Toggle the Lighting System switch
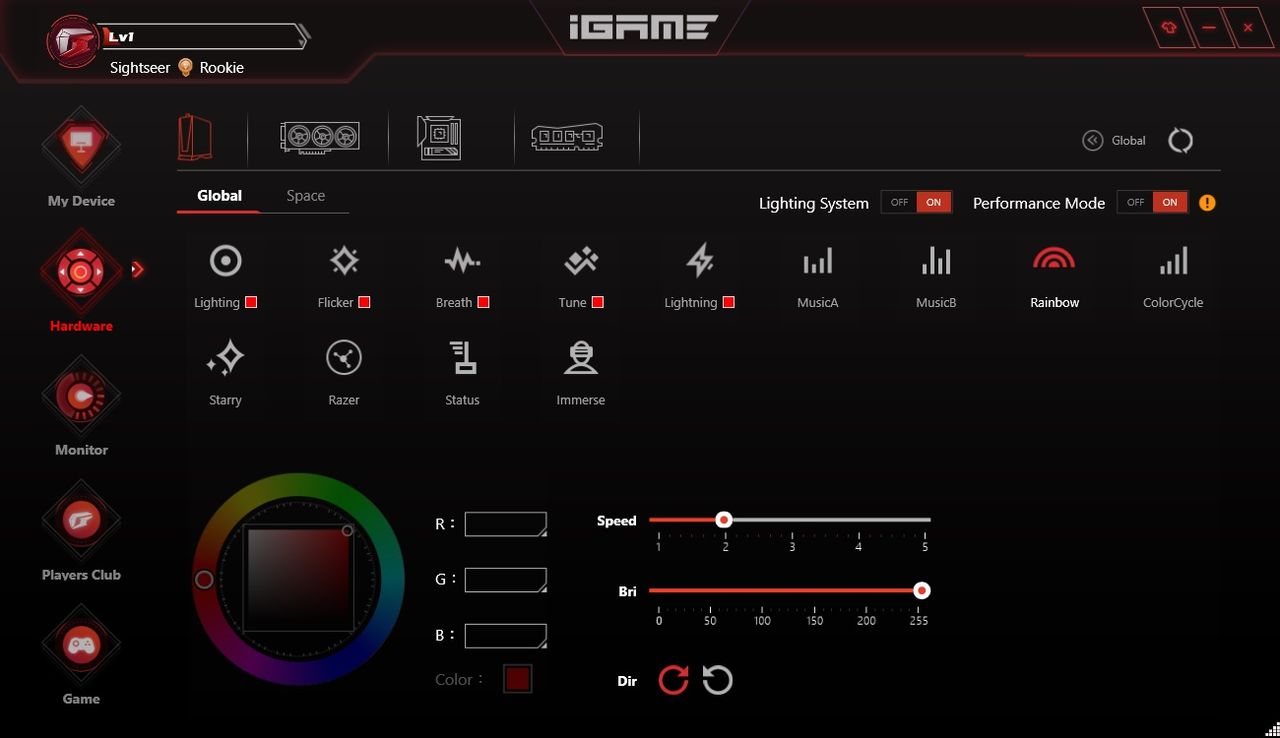 point(916,202)
